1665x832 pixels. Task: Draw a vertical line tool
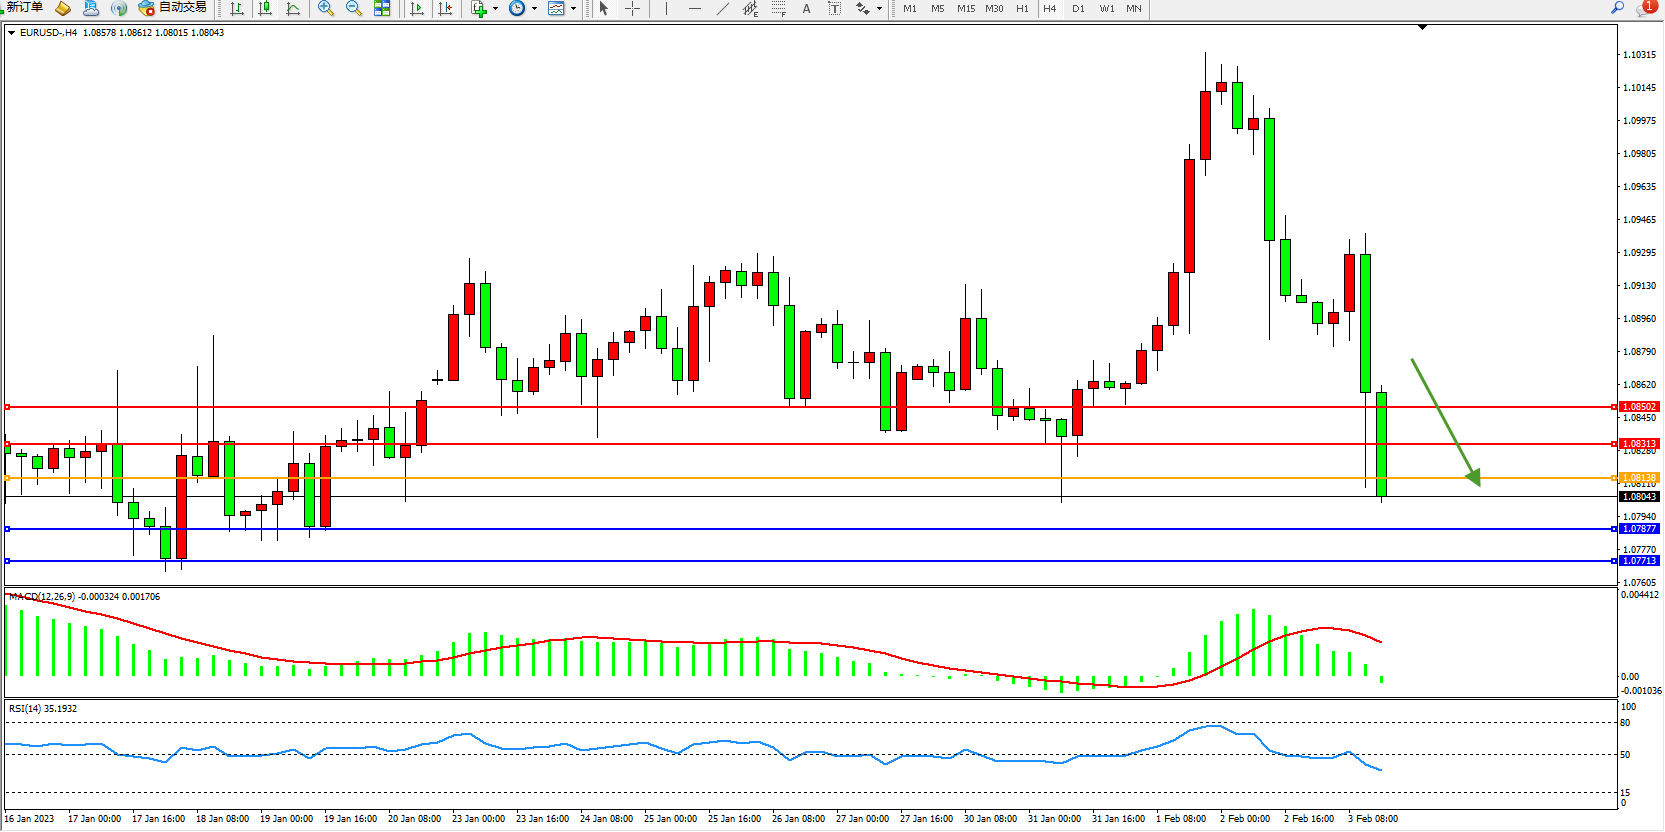point(666,9)
